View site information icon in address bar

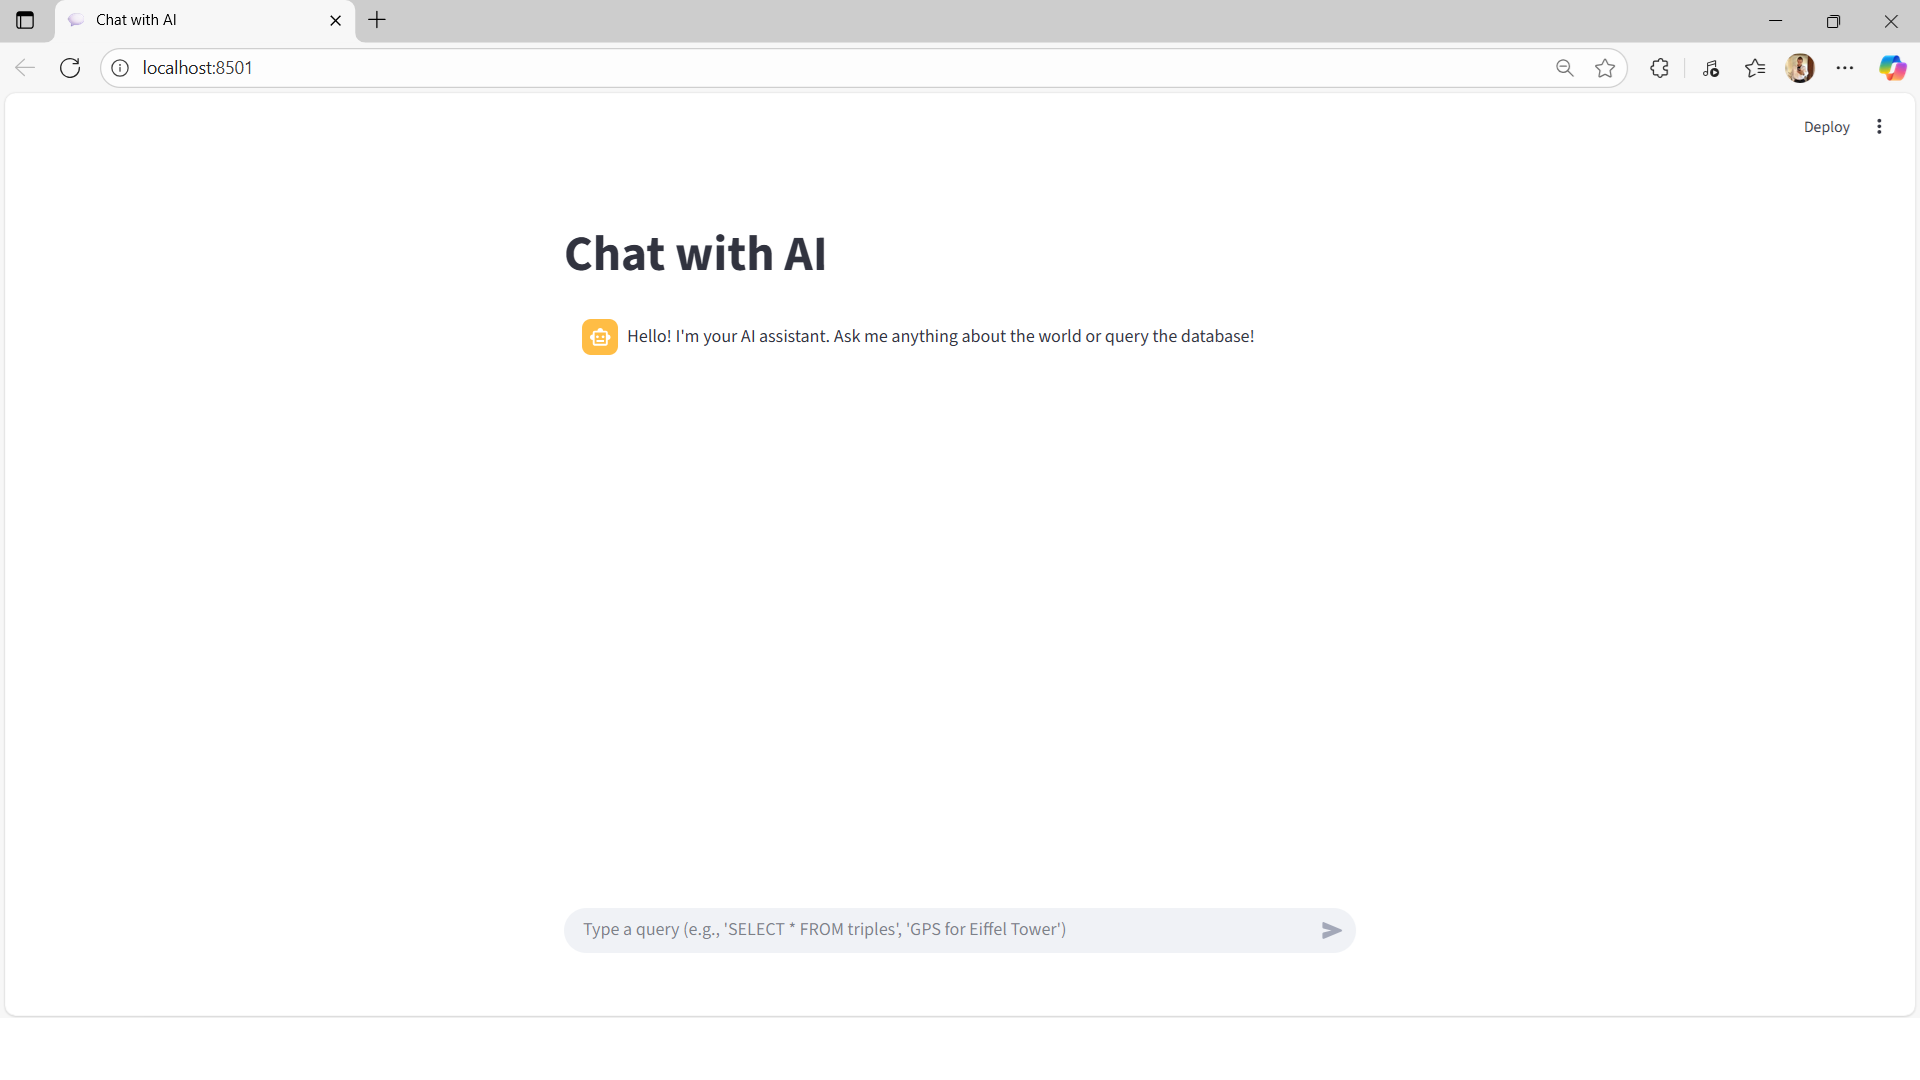click(120, 68)
